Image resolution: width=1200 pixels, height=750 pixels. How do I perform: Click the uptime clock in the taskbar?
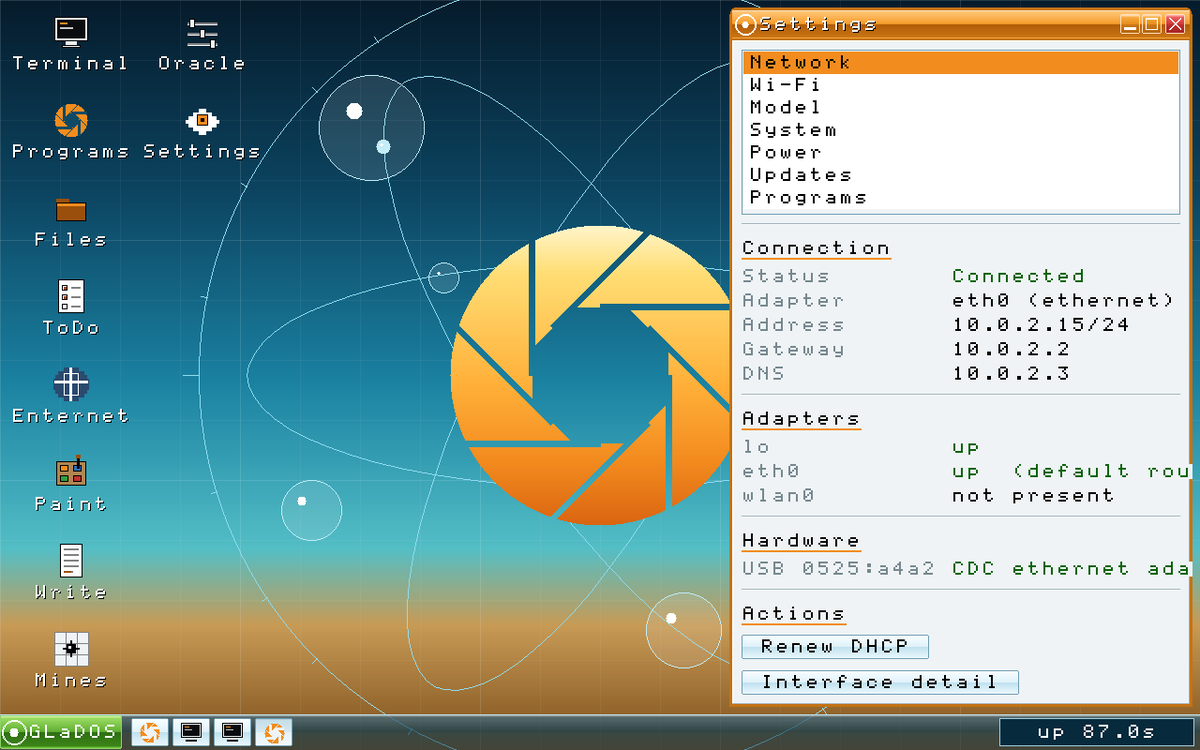pos(1096,732)
